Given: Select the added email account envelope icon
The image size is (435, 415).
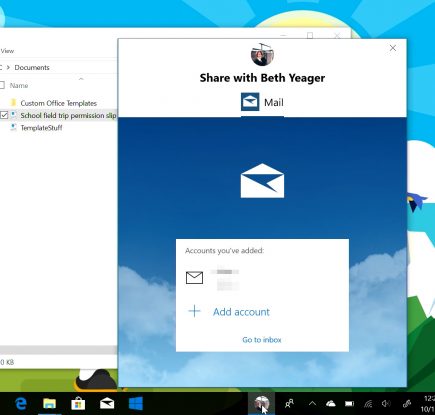Looking at the screenshot, I should tap(194, 277).
